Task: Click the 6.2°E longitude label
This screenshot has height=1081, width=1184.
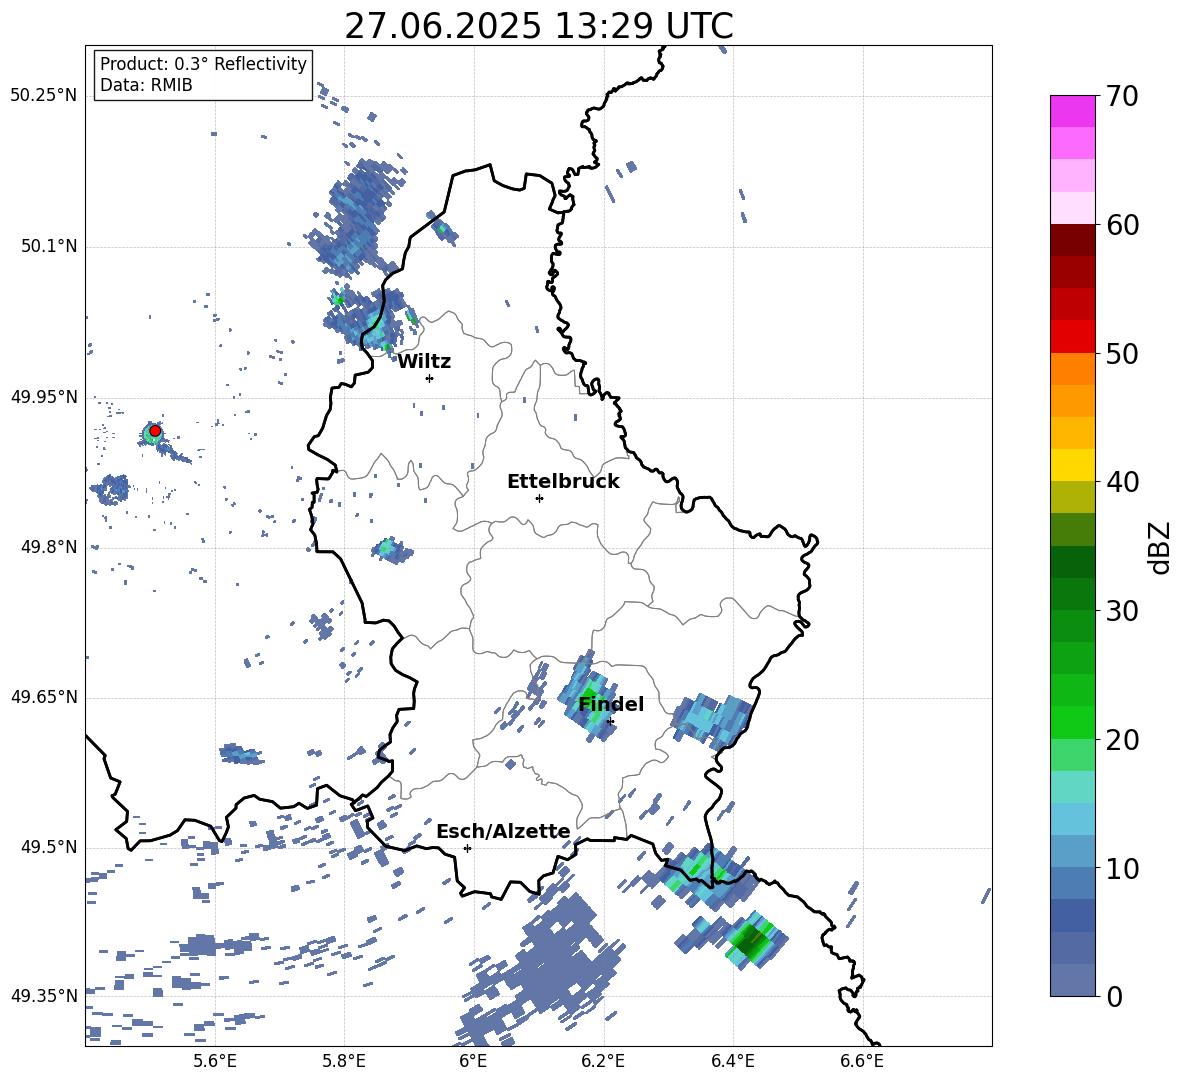Action: click(x=603, y=1061)
